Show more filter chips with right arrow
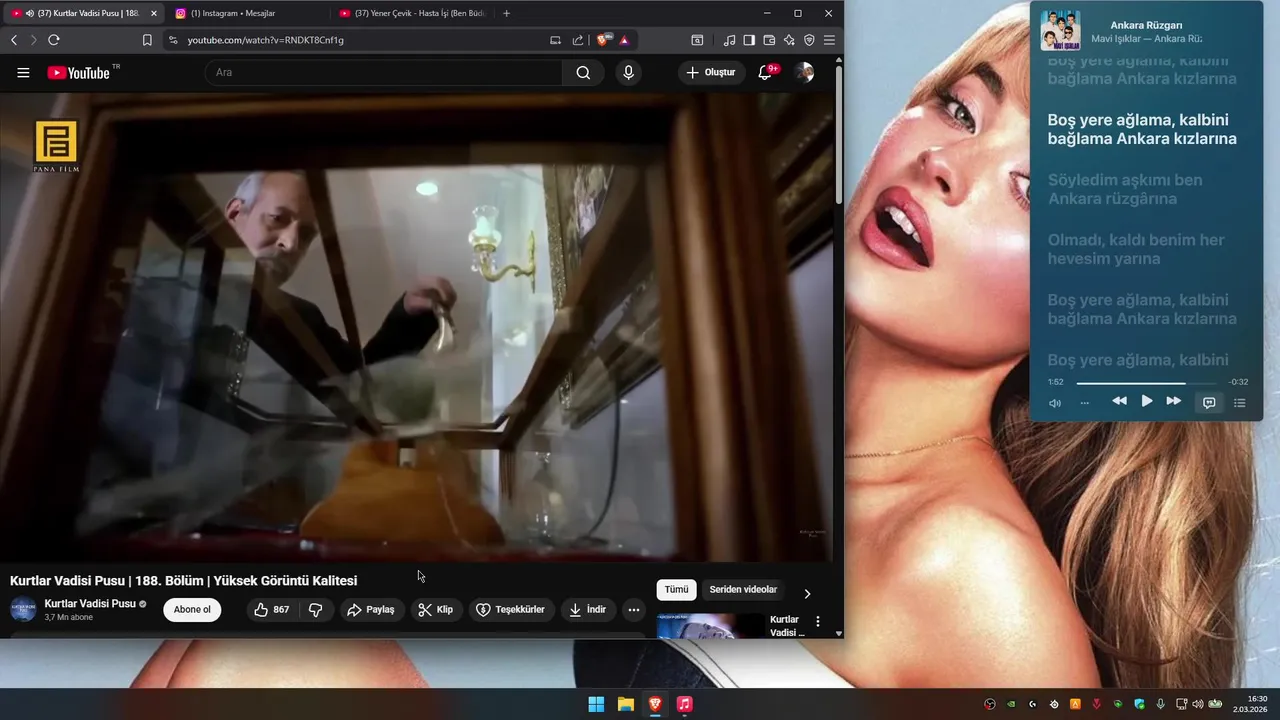The height and width of the screenshot is (720, 1280). click(808, 594)
